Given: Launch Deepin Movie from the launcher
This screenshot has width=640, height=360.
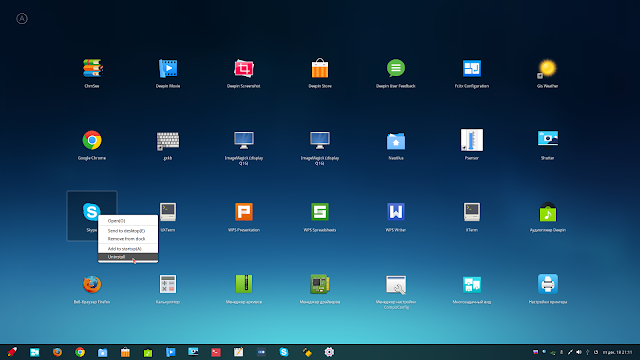Looking at the screenshot, I should pyautogui.click(x=168, y=68).
